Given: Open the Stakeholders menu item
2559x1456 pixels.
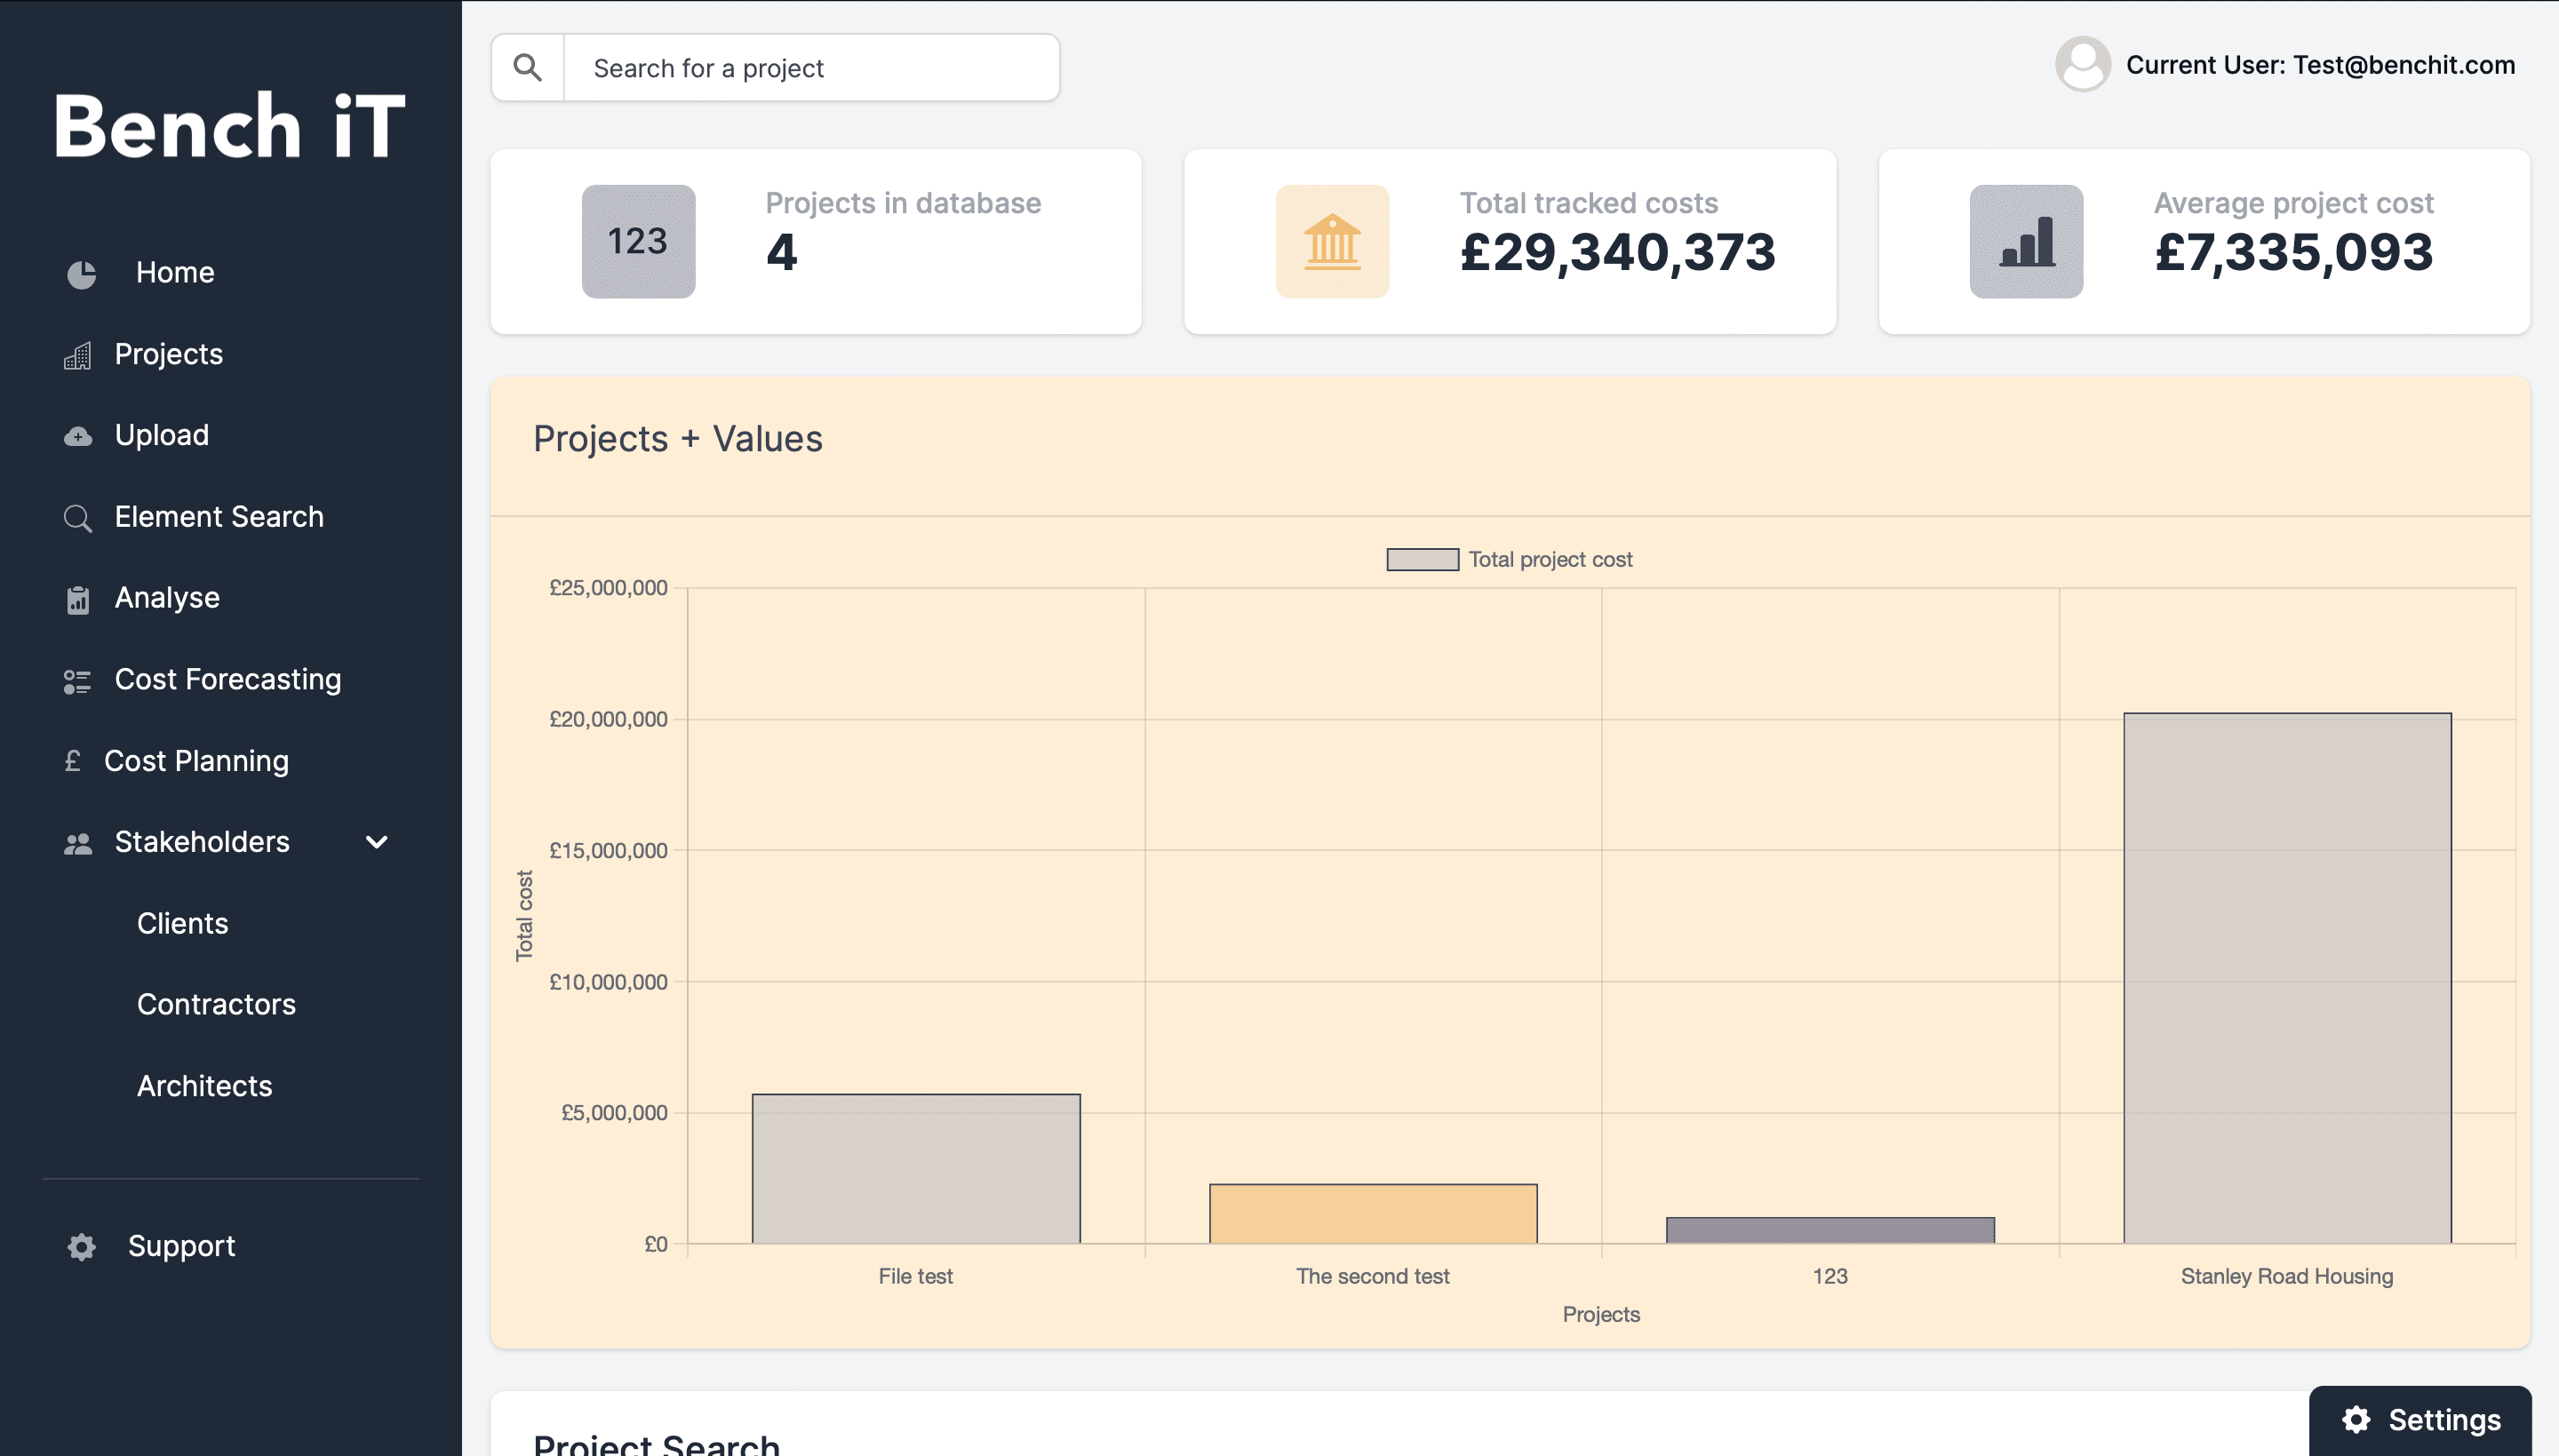Looking at the screenshot, I should point(202,842).
